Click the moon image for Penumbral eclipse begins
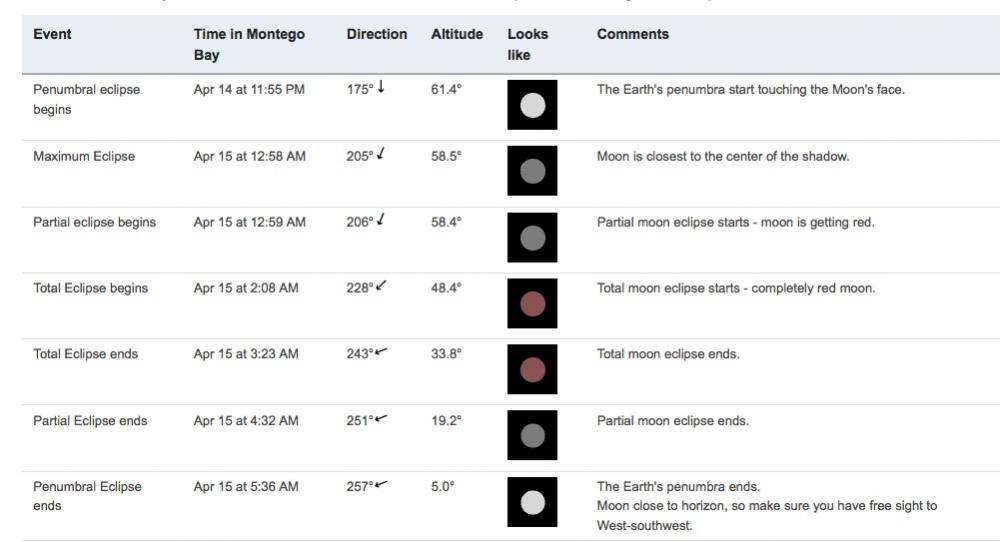1000x542 pixels. point(532,105)
